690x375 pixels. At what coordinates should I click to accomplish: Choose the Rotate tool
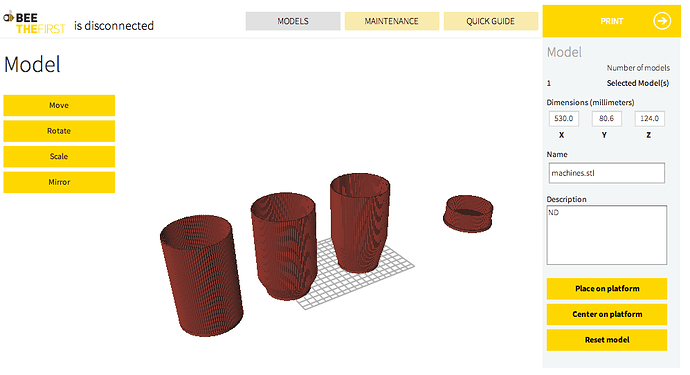tap(59, 131)
